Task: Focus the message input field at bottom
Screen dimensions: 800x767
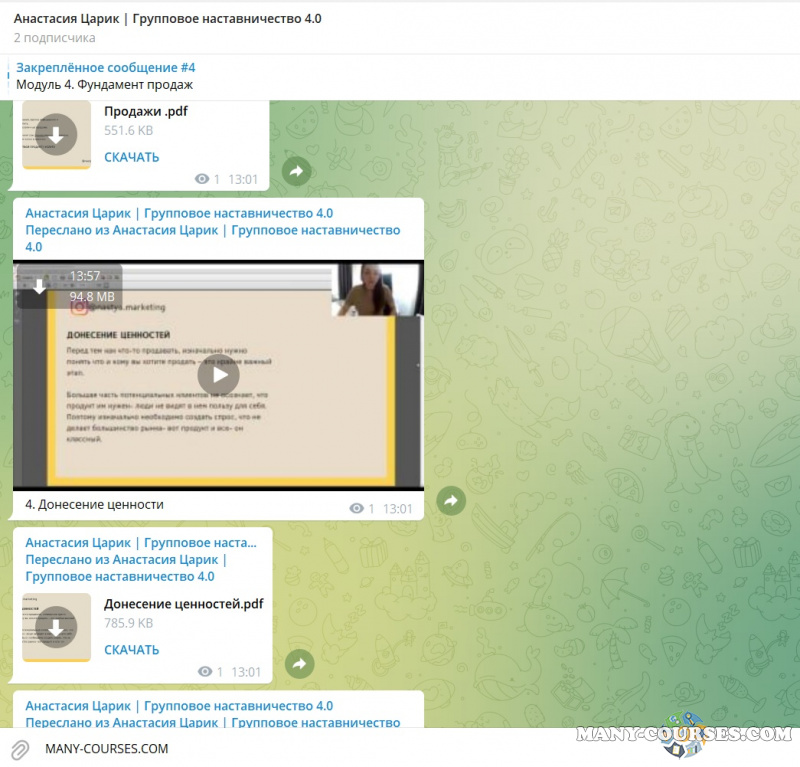Action: (300, 749)
